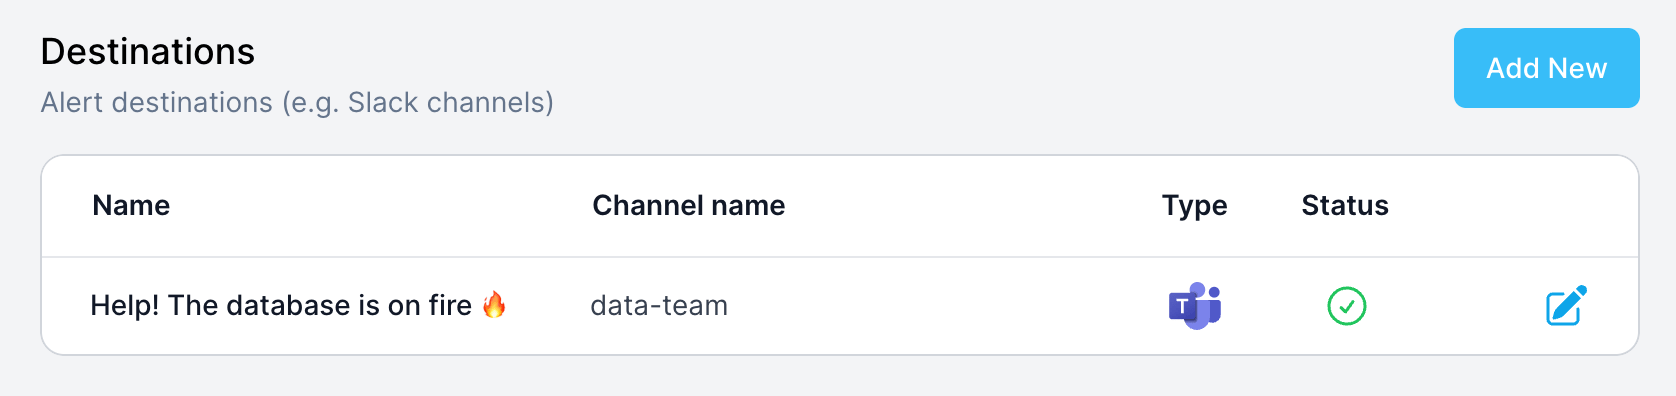
Task: Click the 'Slack channels' words in the subtitle
Action: pyautogui.click(x=447, y=102)
